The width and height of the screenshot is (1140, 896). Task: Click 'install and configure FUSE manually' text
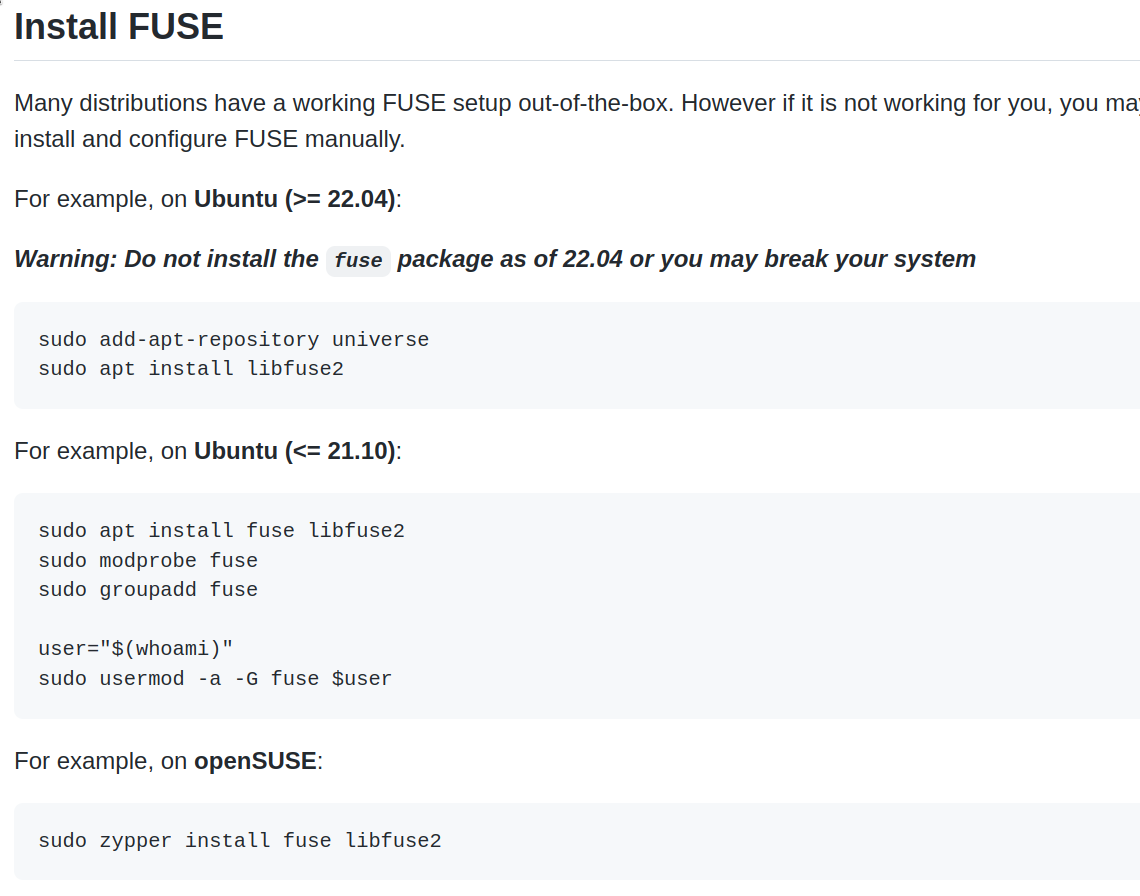[x=209, y=139]
